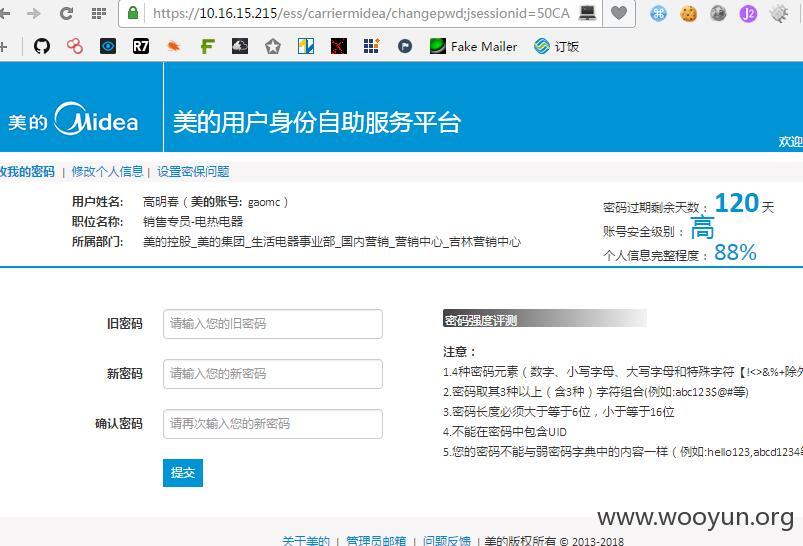This screenshot has height=546, width=803.
Task: Click the gray globe extension icon
Action: pyautogui.click(x=719, y=13)
